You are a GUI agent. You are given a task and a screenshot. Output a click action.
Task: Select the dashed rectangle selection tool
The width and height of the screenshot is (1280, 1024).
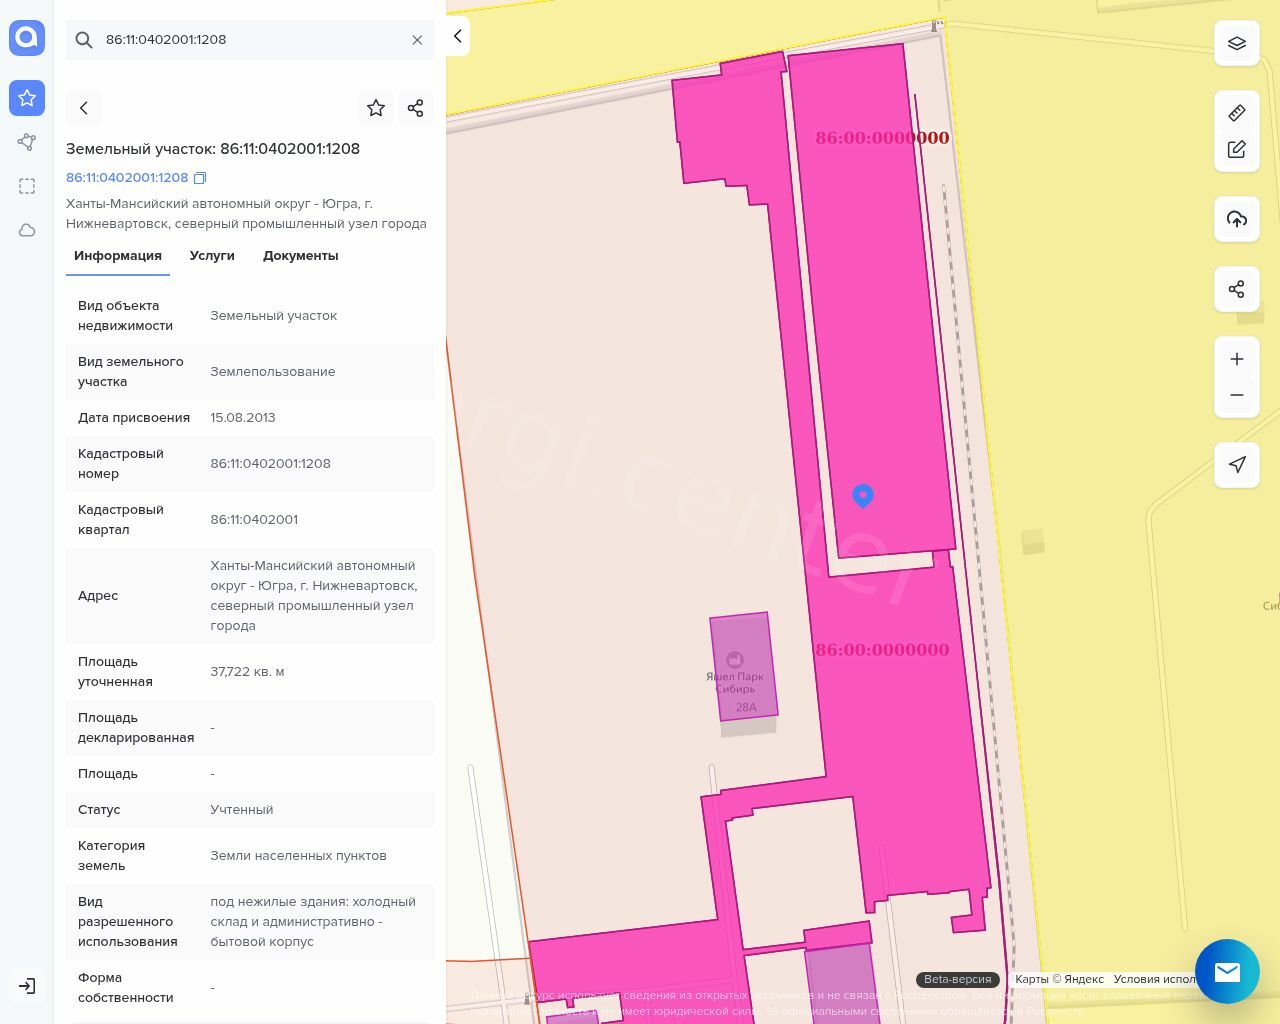pyautogui.click(x=27, y=186)
